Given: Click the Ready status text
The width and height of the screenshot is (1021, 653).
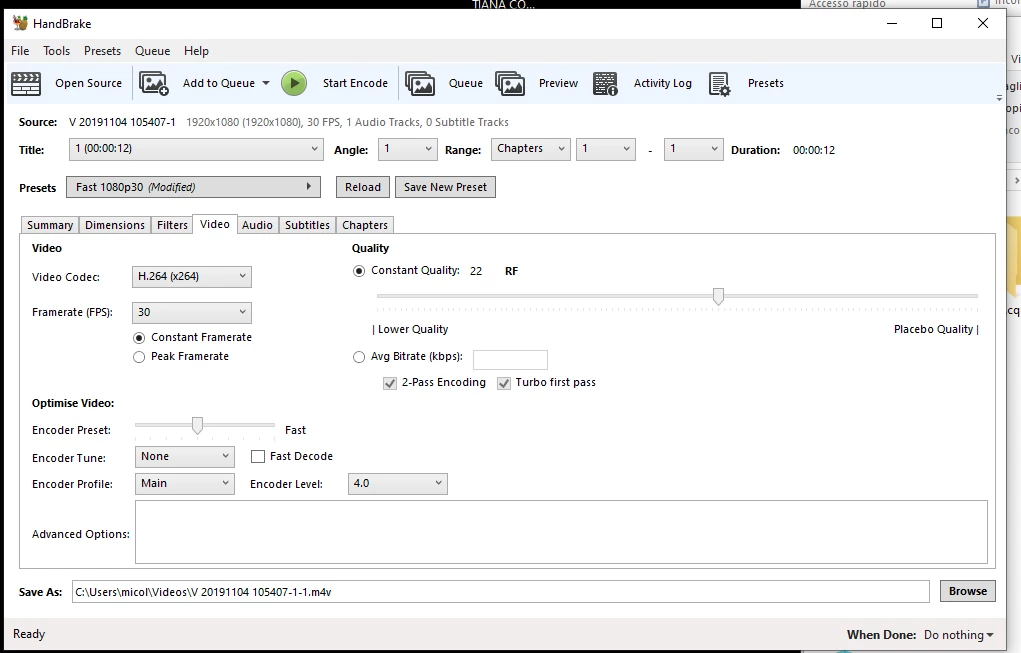Looking at the screenshot, I should click(x=29, y=634).
